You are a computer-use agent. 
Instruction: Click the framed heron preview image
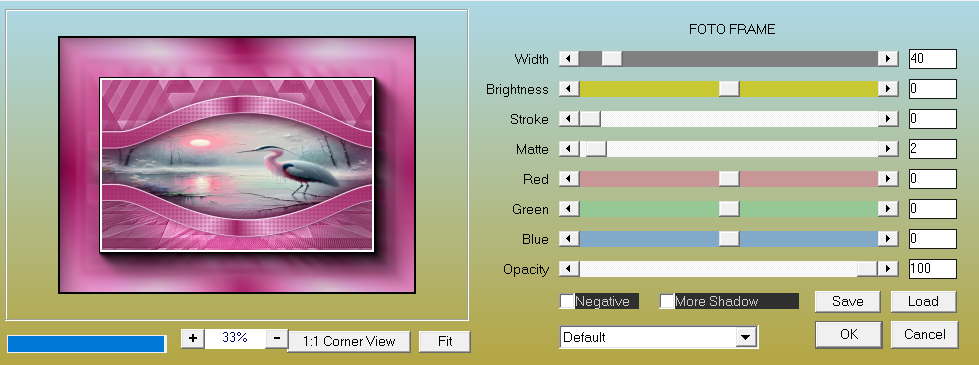(x=237, y=165)
